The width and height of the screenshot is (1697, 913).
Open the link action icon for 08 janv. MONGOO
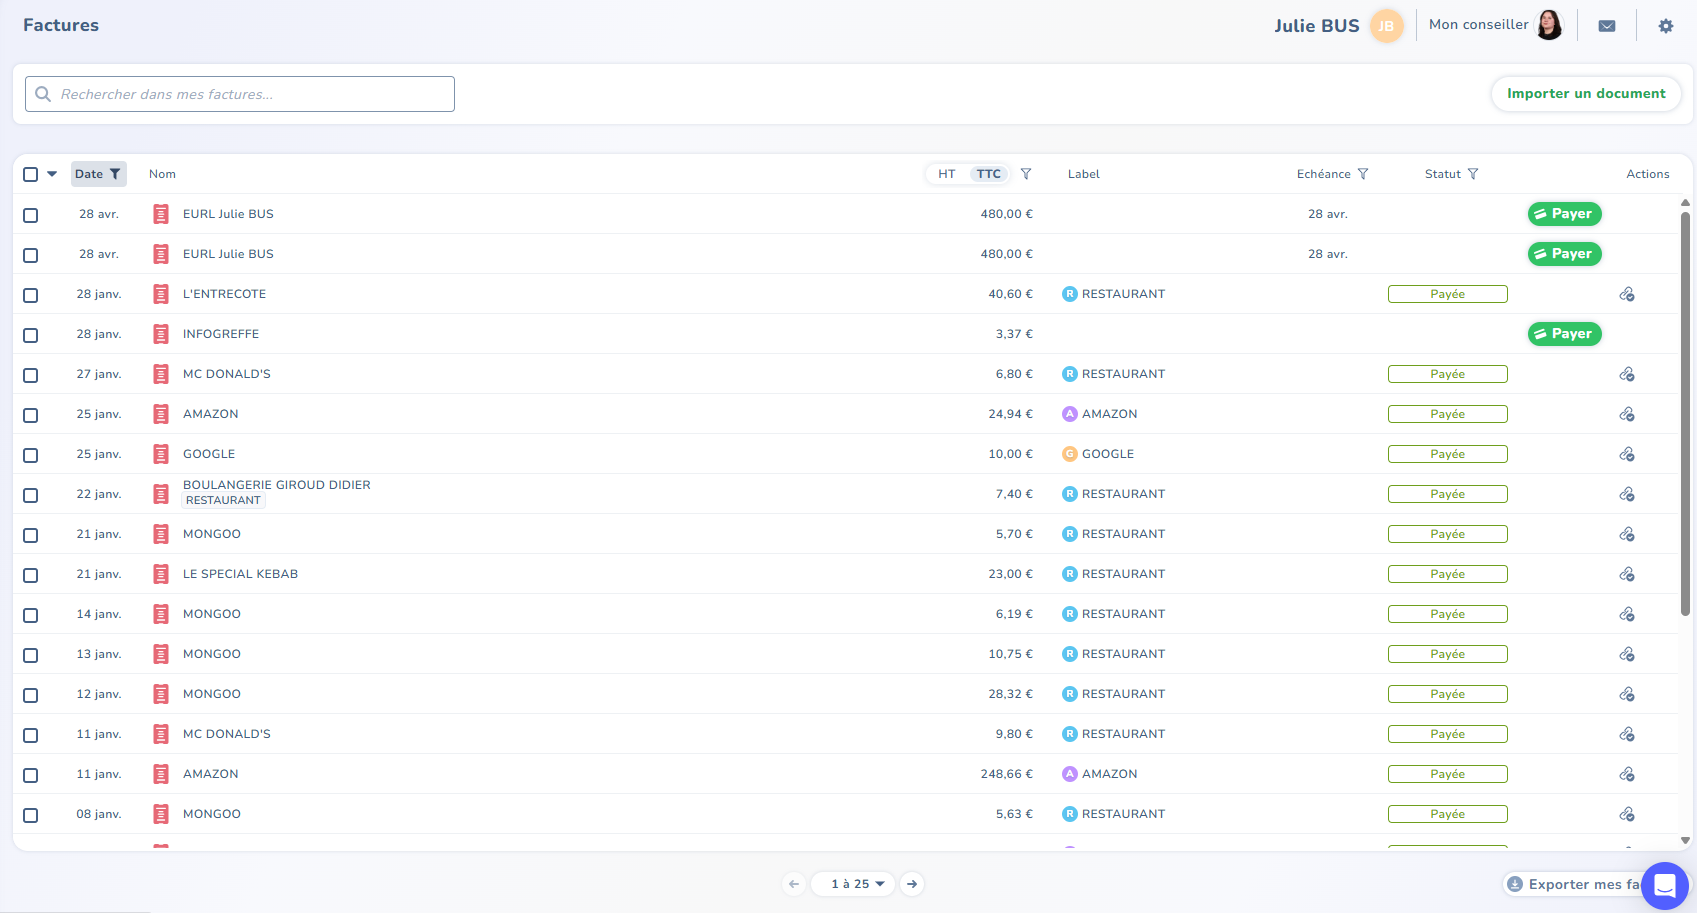tap(1627, 814)
